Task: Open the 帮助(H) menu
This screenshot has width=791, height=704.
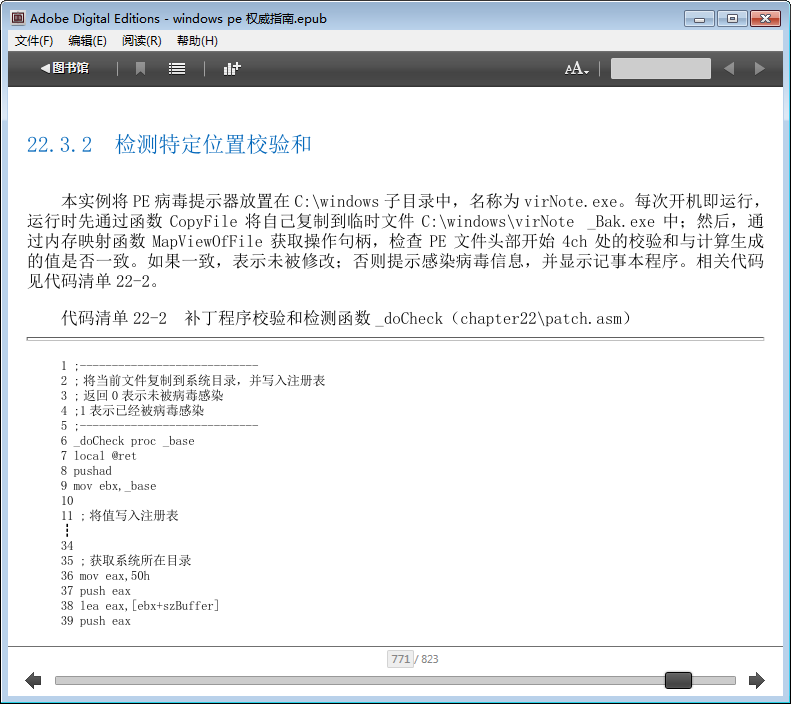Action: click(x=197, y=41)
